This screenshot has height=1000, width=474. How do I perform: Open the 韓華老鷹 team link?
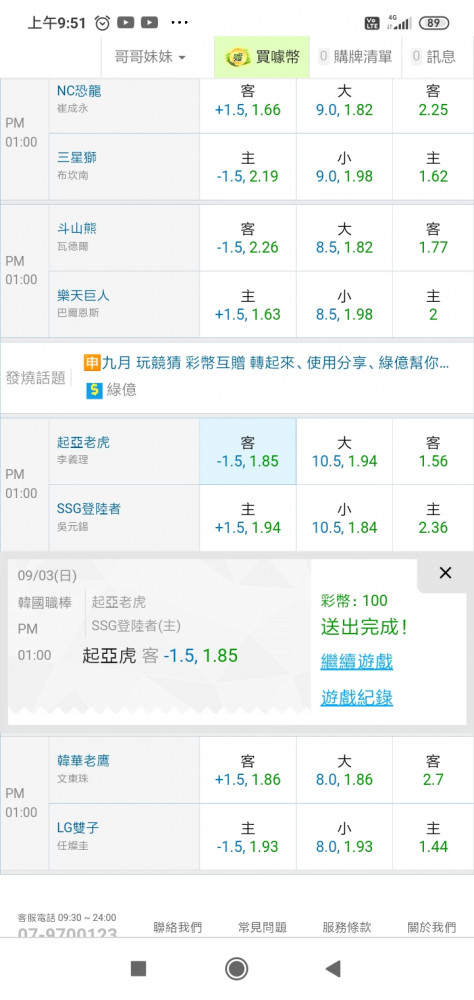84,760
